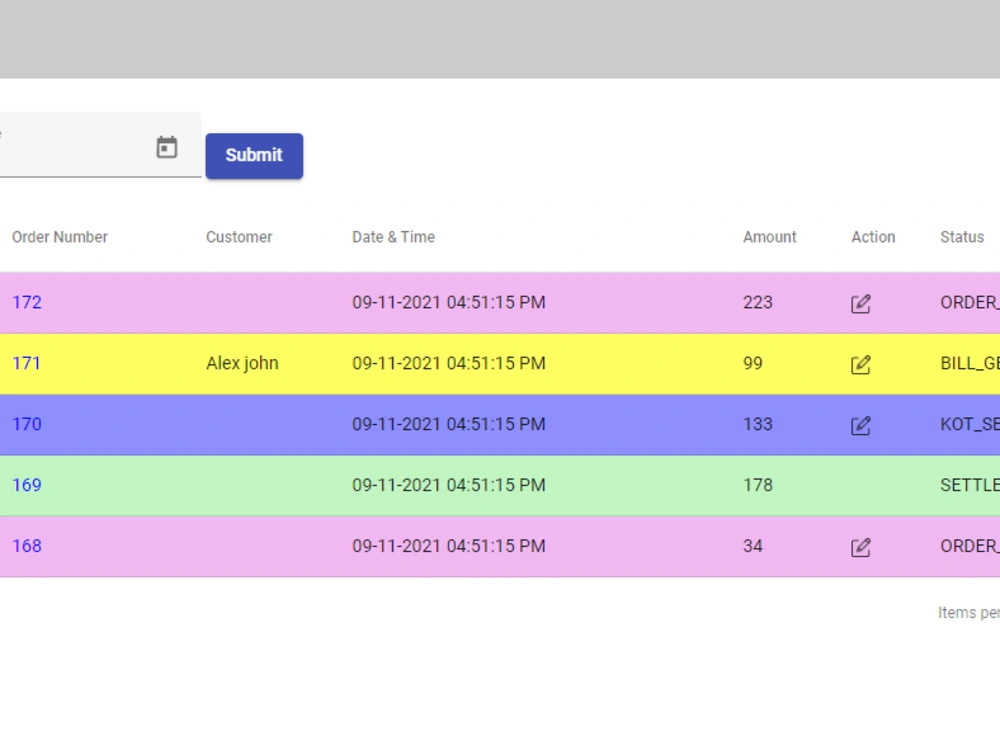Click date and time of order 168
Viewport: 1000px width, 750px height.
pyautogui.click(x=449, y=546)
